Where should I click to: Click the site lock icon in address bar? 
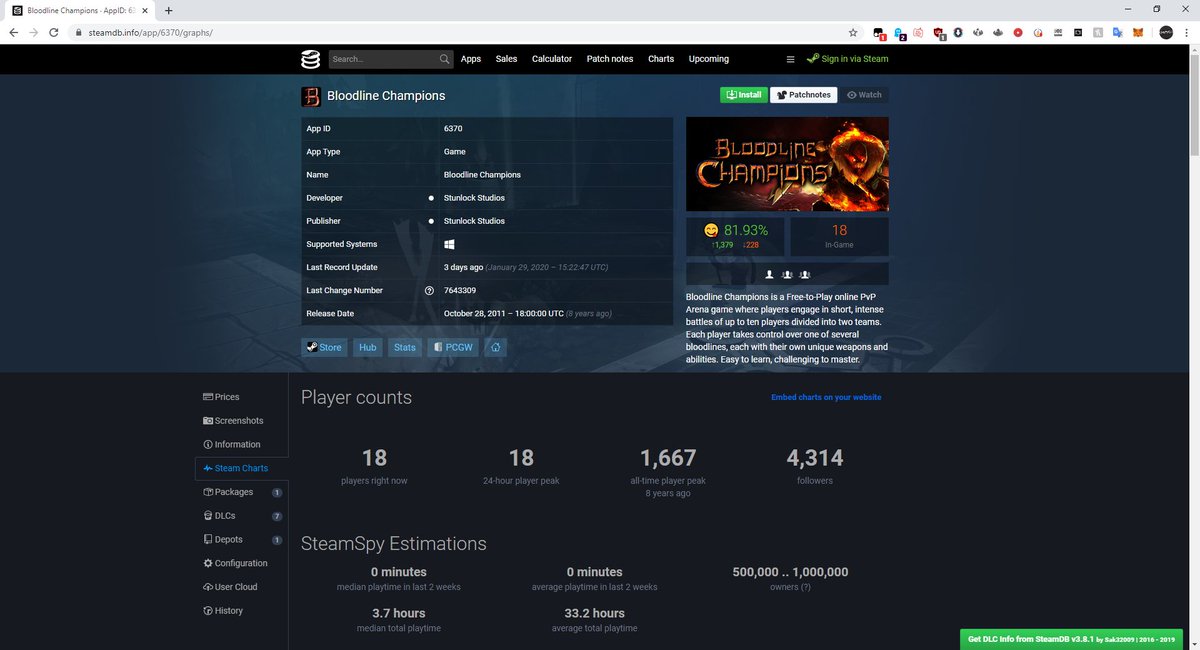(78, 32)
